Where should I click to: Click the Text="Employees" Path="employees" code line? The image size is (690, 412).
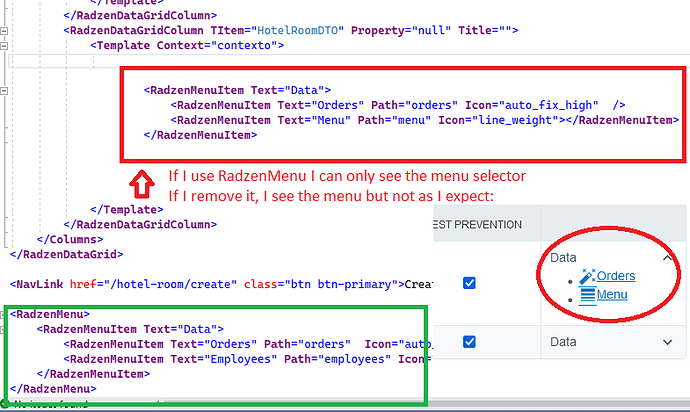(x=248, y=359)
